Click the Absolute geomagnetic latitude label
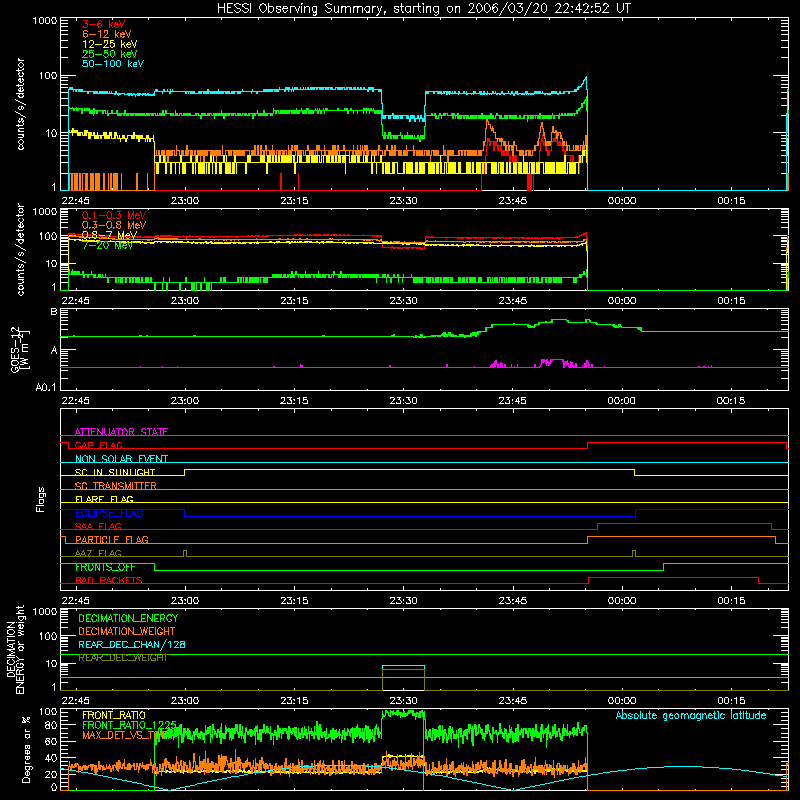Screen dimensions: 800x800 [x=691, y=715]
